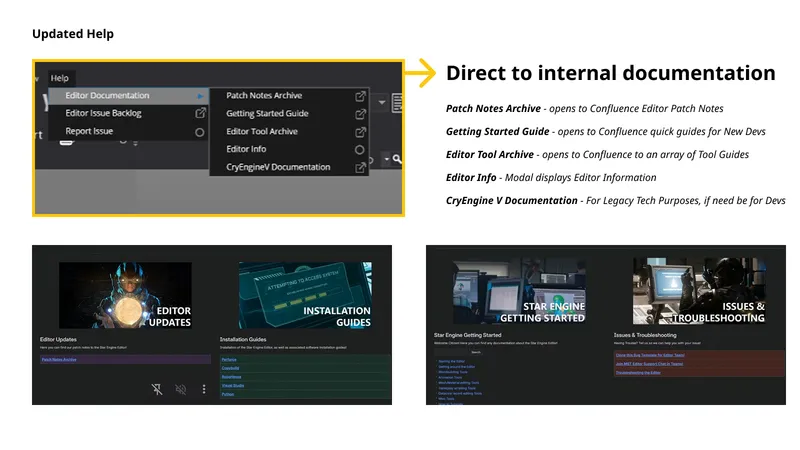The image size is (800, 450).
Task: Click the magnifier search icon in editor toolbar
Action: coord(397,159)
